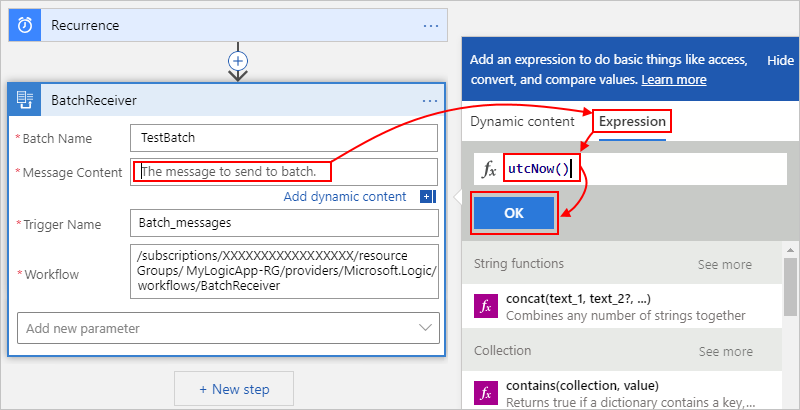Switch to the Dynamic content tab
The width and height of the screenshot is (800, 410).
pos(522,122)
